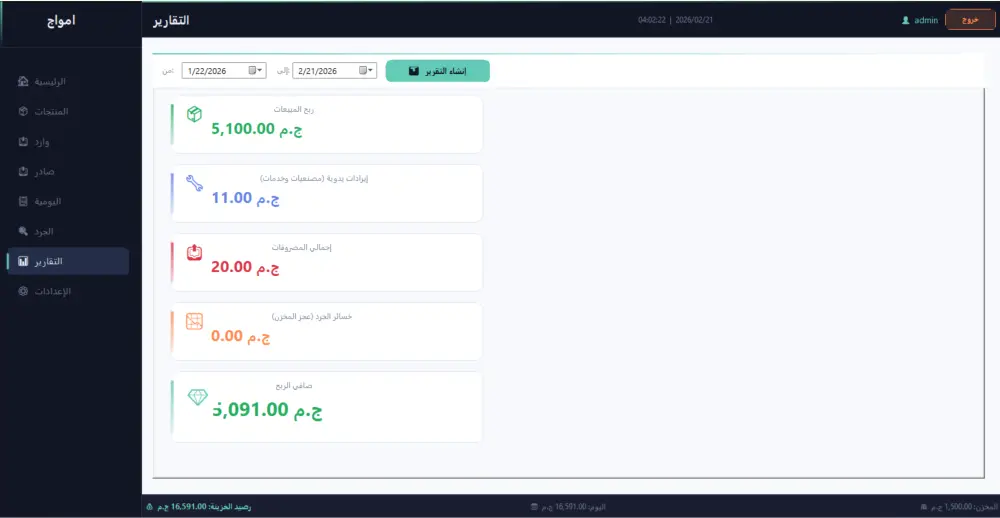Click the red upload icon on إجمالي المصروفات card
Viewport: 1000px width, 518px height.
[194, 253]
